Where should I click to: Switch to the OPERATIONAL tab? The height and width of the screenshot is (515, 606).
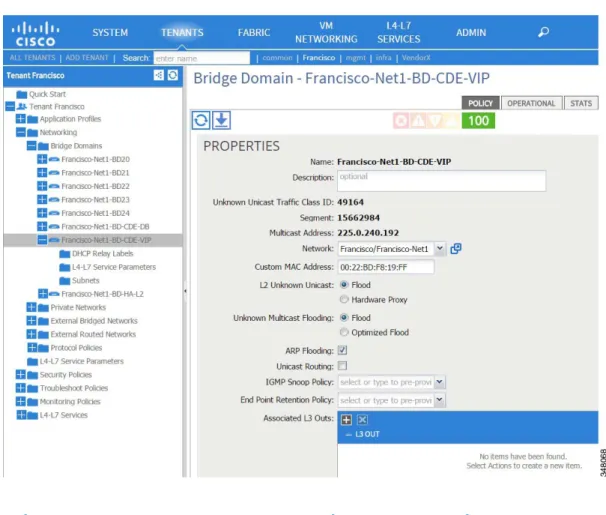tap(531, 103)
